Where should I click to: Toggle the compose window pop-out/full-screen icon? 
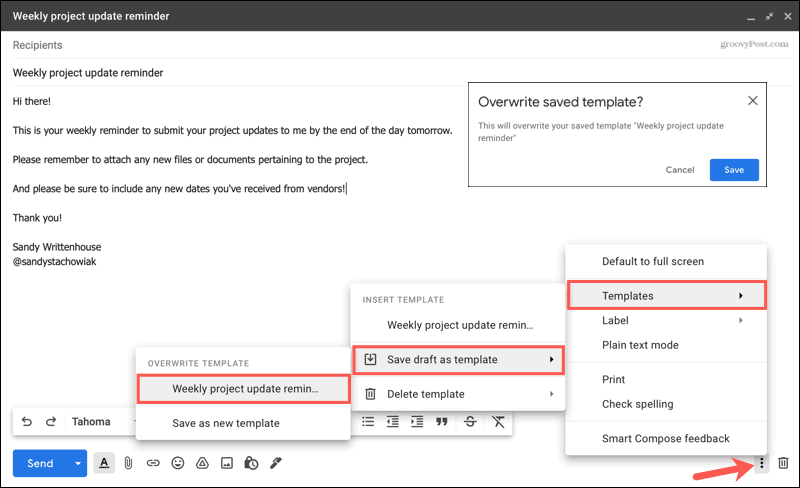[x=769, y=16]
